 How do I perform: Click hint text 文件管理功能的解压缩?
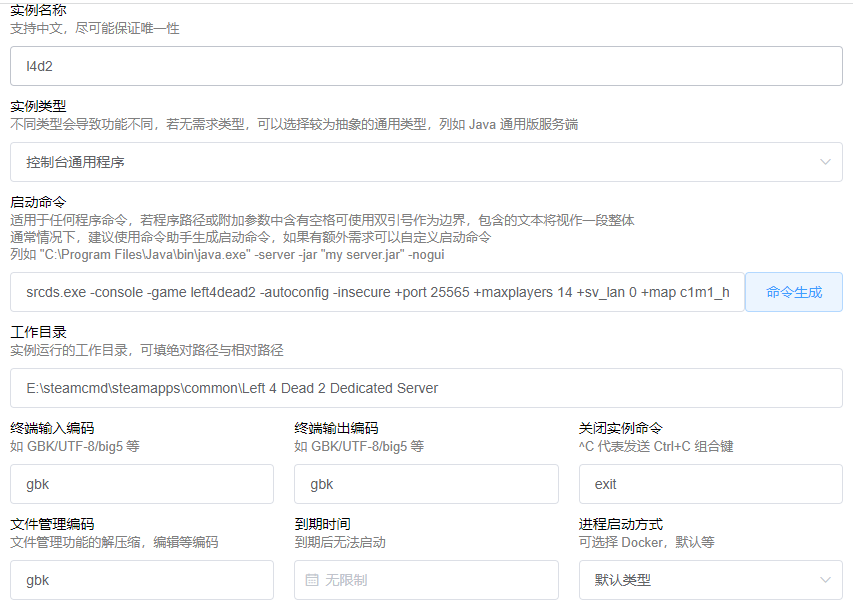point(114,542)
